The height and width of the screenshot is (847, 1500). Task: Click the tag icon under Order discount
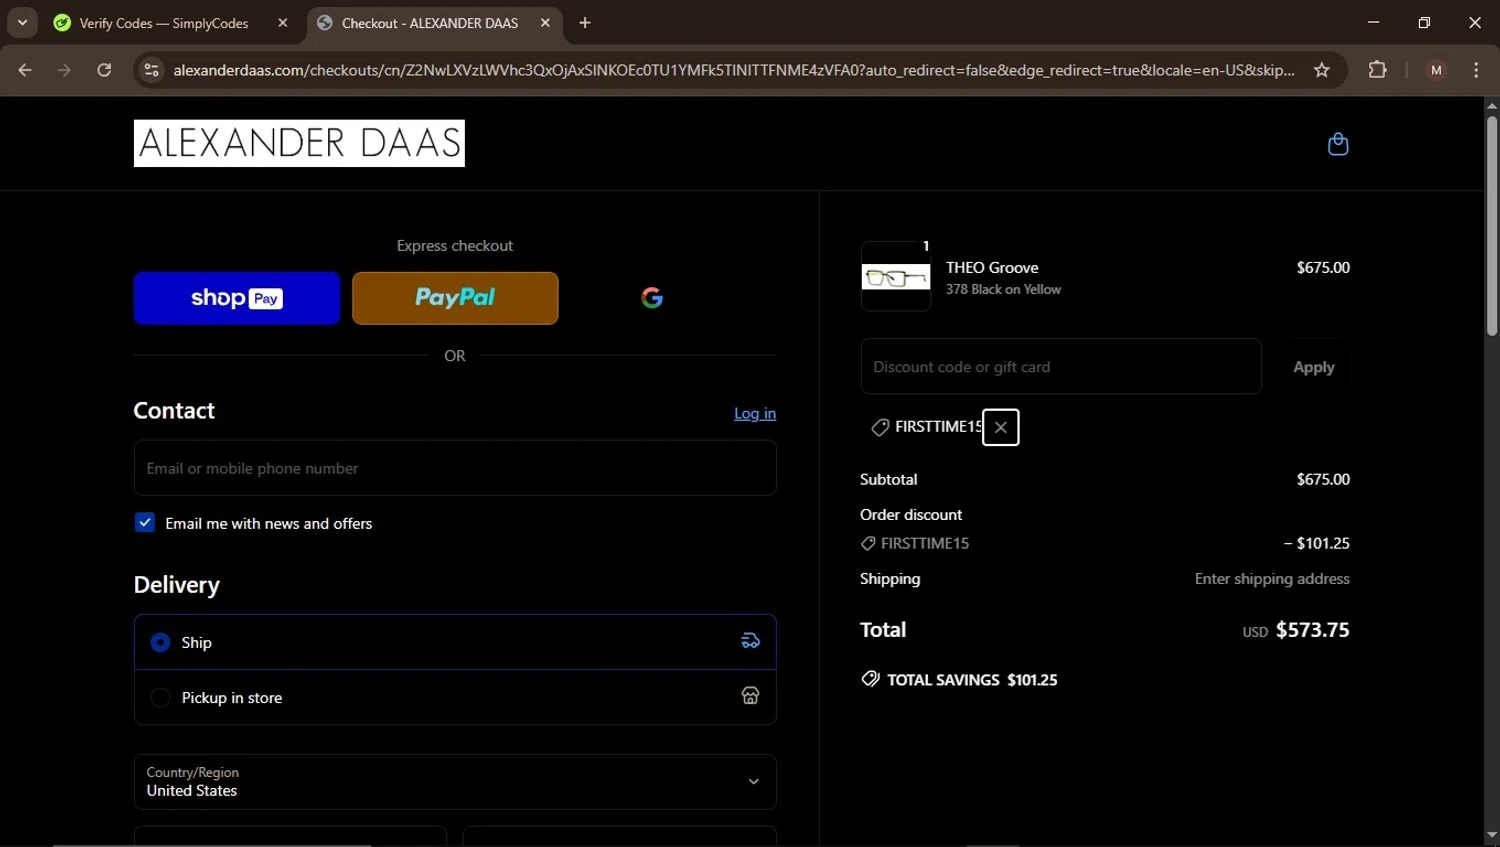coord(868,544)
